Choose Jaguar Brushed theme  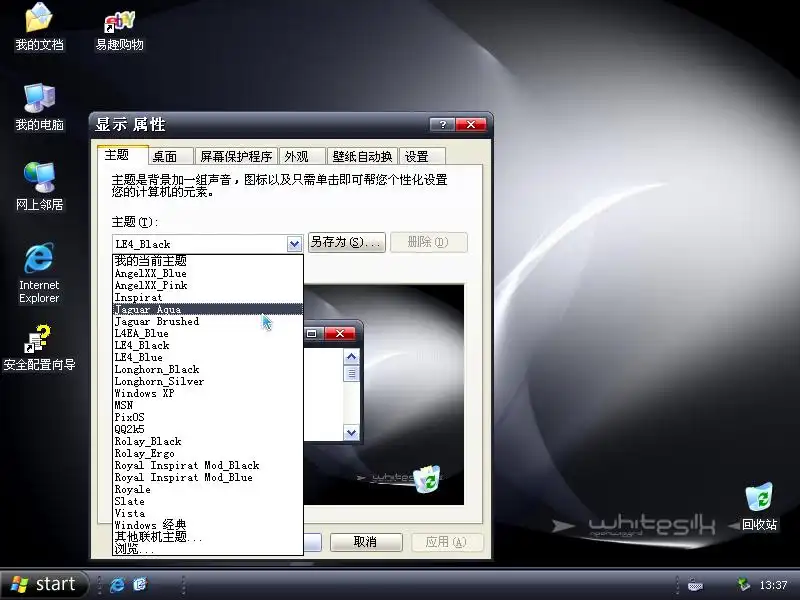pos(207,321)
